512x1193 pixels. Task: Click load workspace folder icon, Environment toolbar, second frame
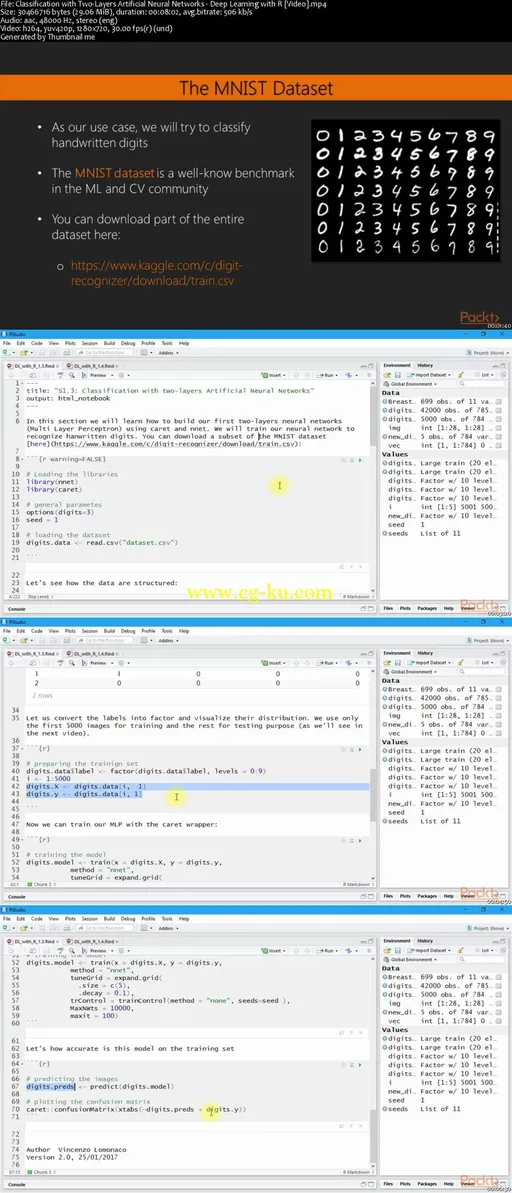[x=387, y=663]
